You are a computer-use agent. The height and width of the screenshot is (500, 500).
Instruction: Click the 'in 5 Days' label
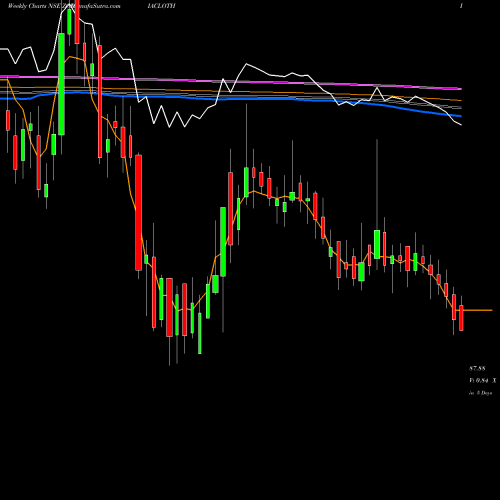(x=480, y=393)
